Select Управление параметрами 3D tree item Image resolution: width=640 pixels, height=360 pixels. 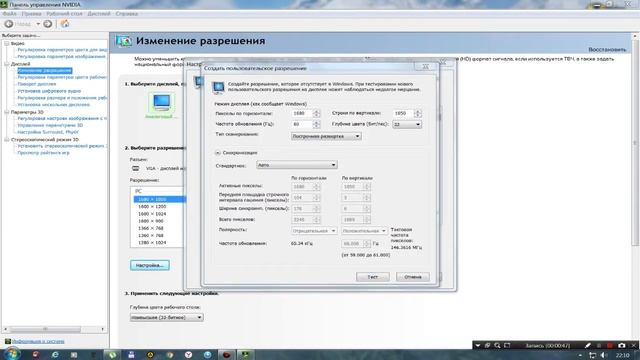(x=50, y=125)
